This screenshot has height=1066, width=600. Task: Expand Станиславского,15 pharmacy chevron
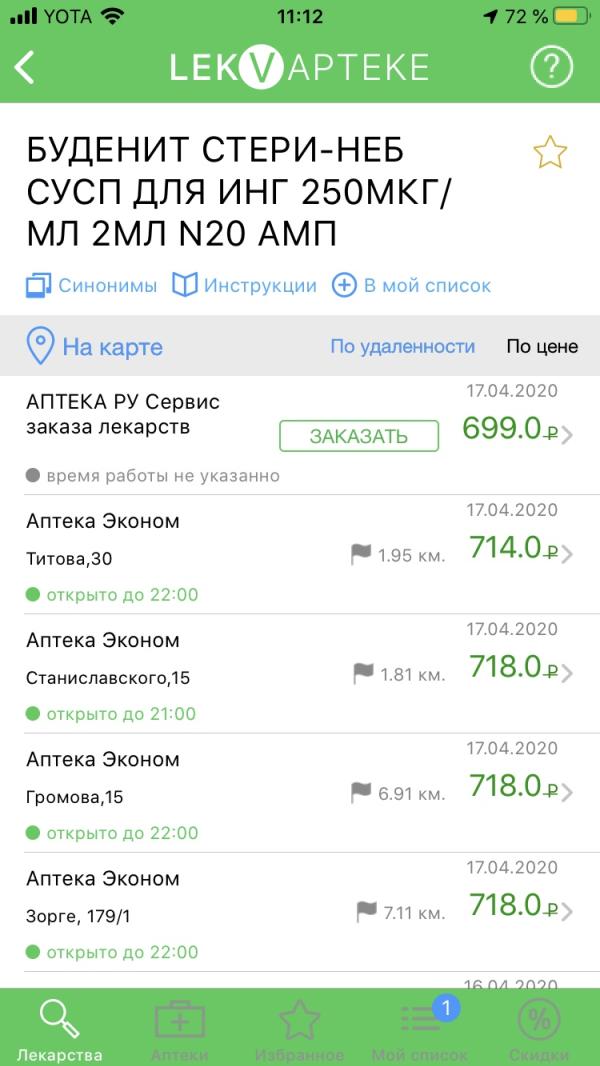coord(567,673)
